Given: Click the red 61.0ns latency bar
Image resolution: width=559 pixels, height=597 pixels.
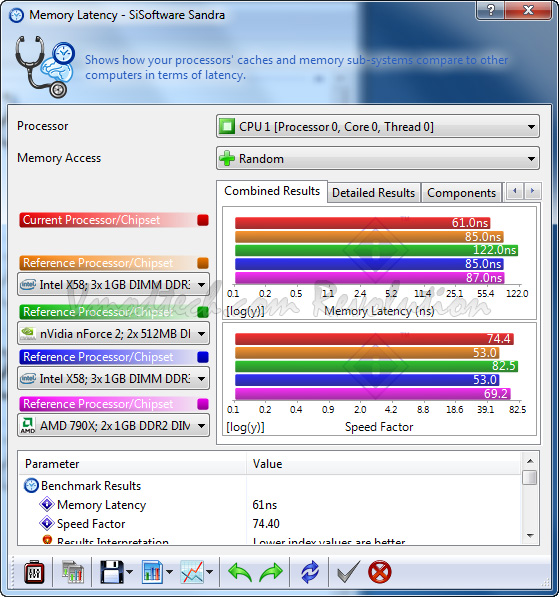Looking at the screenshot, I should tap(363, 223).
